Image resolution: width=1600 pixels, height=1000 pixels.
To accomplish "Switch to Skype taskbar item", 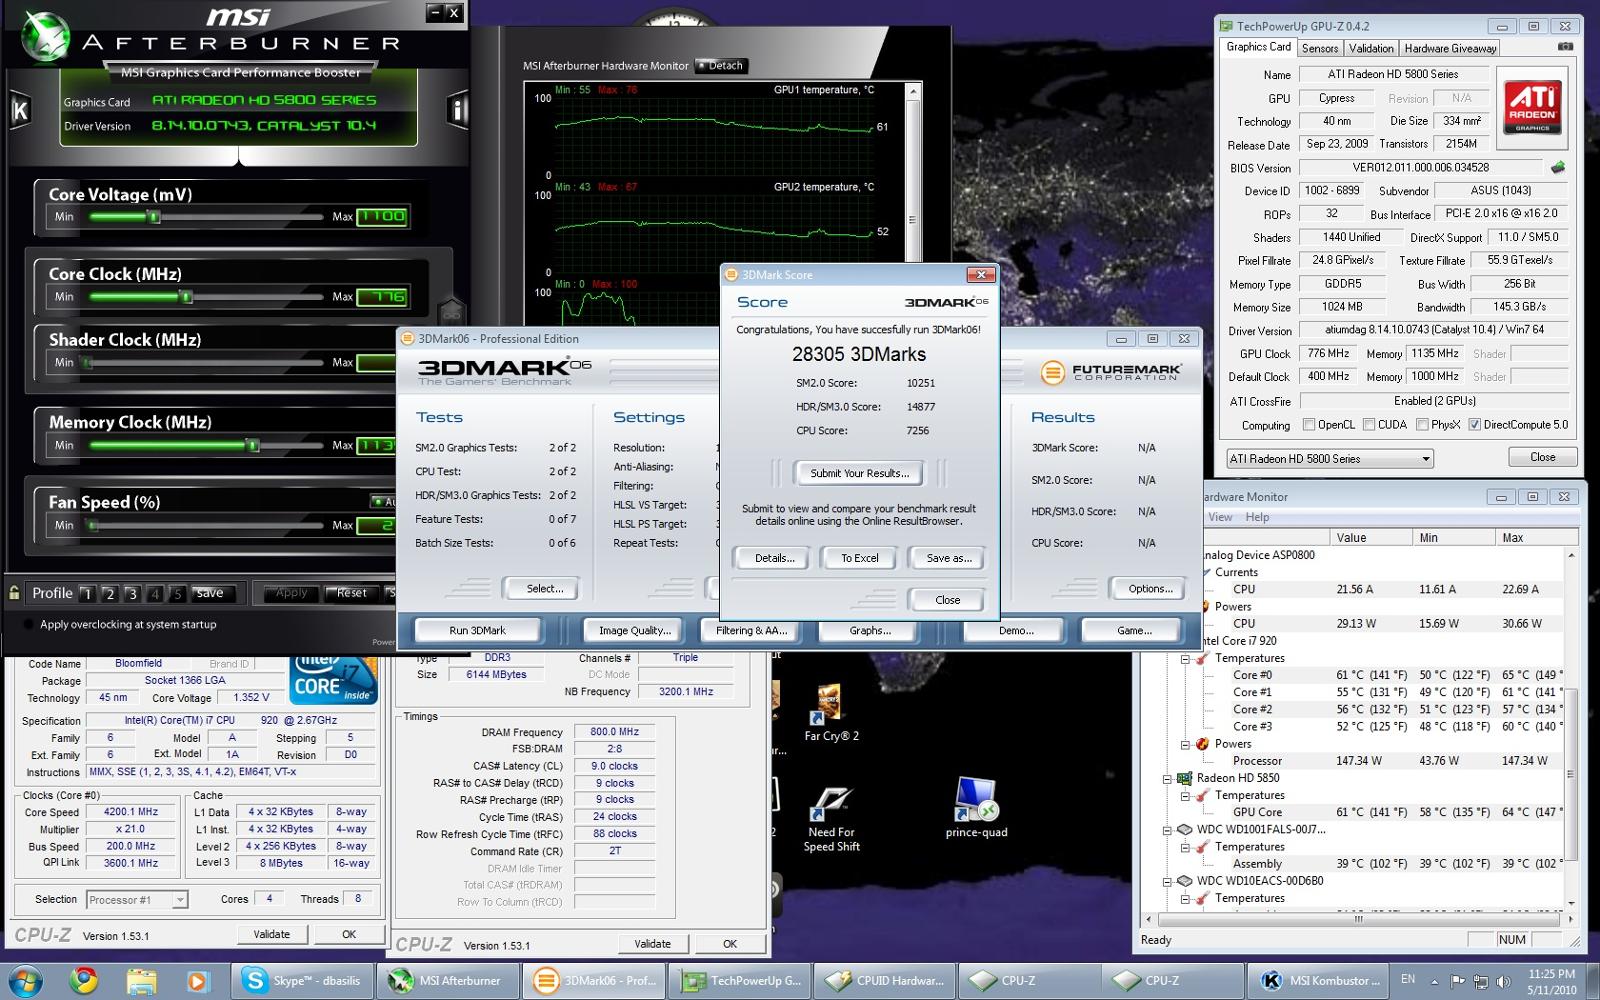I will (x=301, y=981).
